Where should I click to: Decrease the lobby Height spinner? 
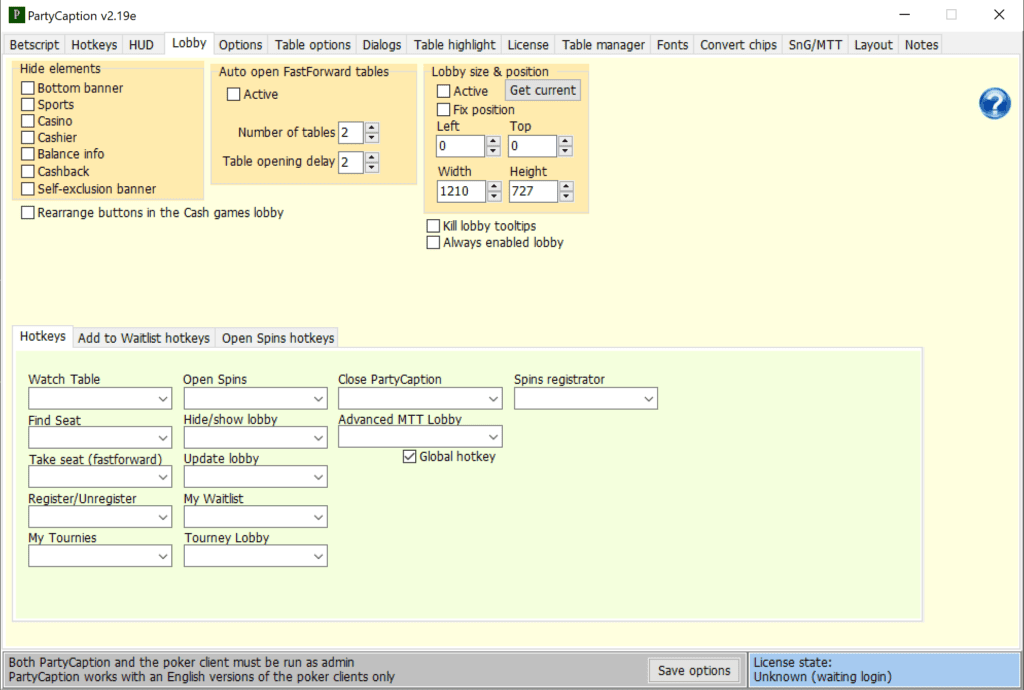pos(566,196)
